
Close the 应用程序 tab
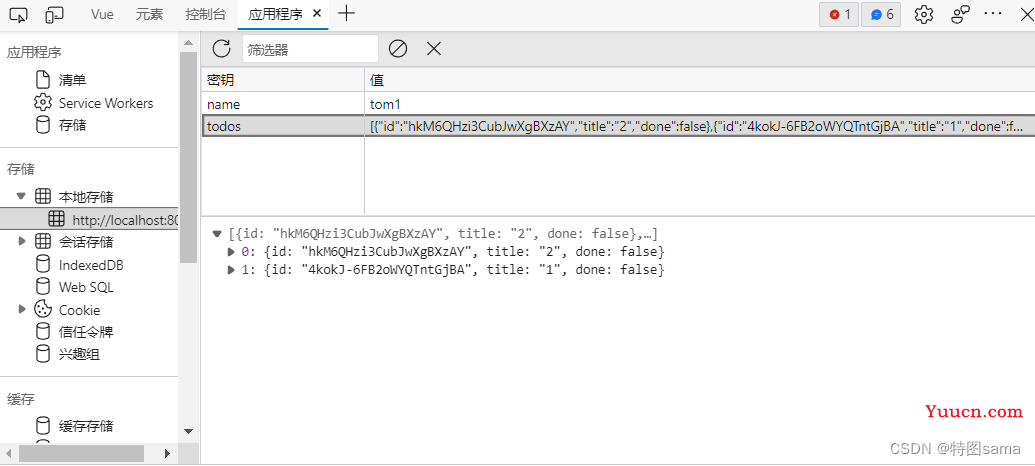(317, 14)
